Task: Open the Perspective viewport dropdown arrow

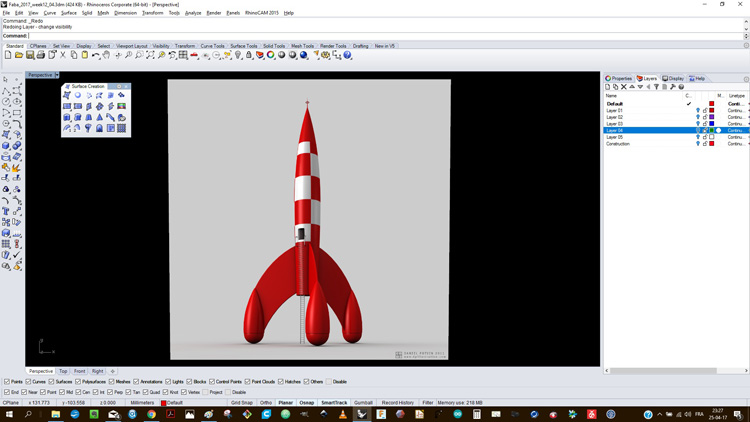Action: coord(57,75)
